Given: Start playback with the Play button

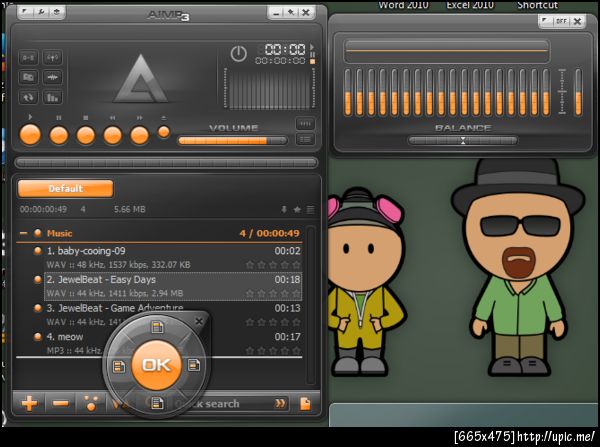Looking at the screenshot, I should tap(30, 135).
